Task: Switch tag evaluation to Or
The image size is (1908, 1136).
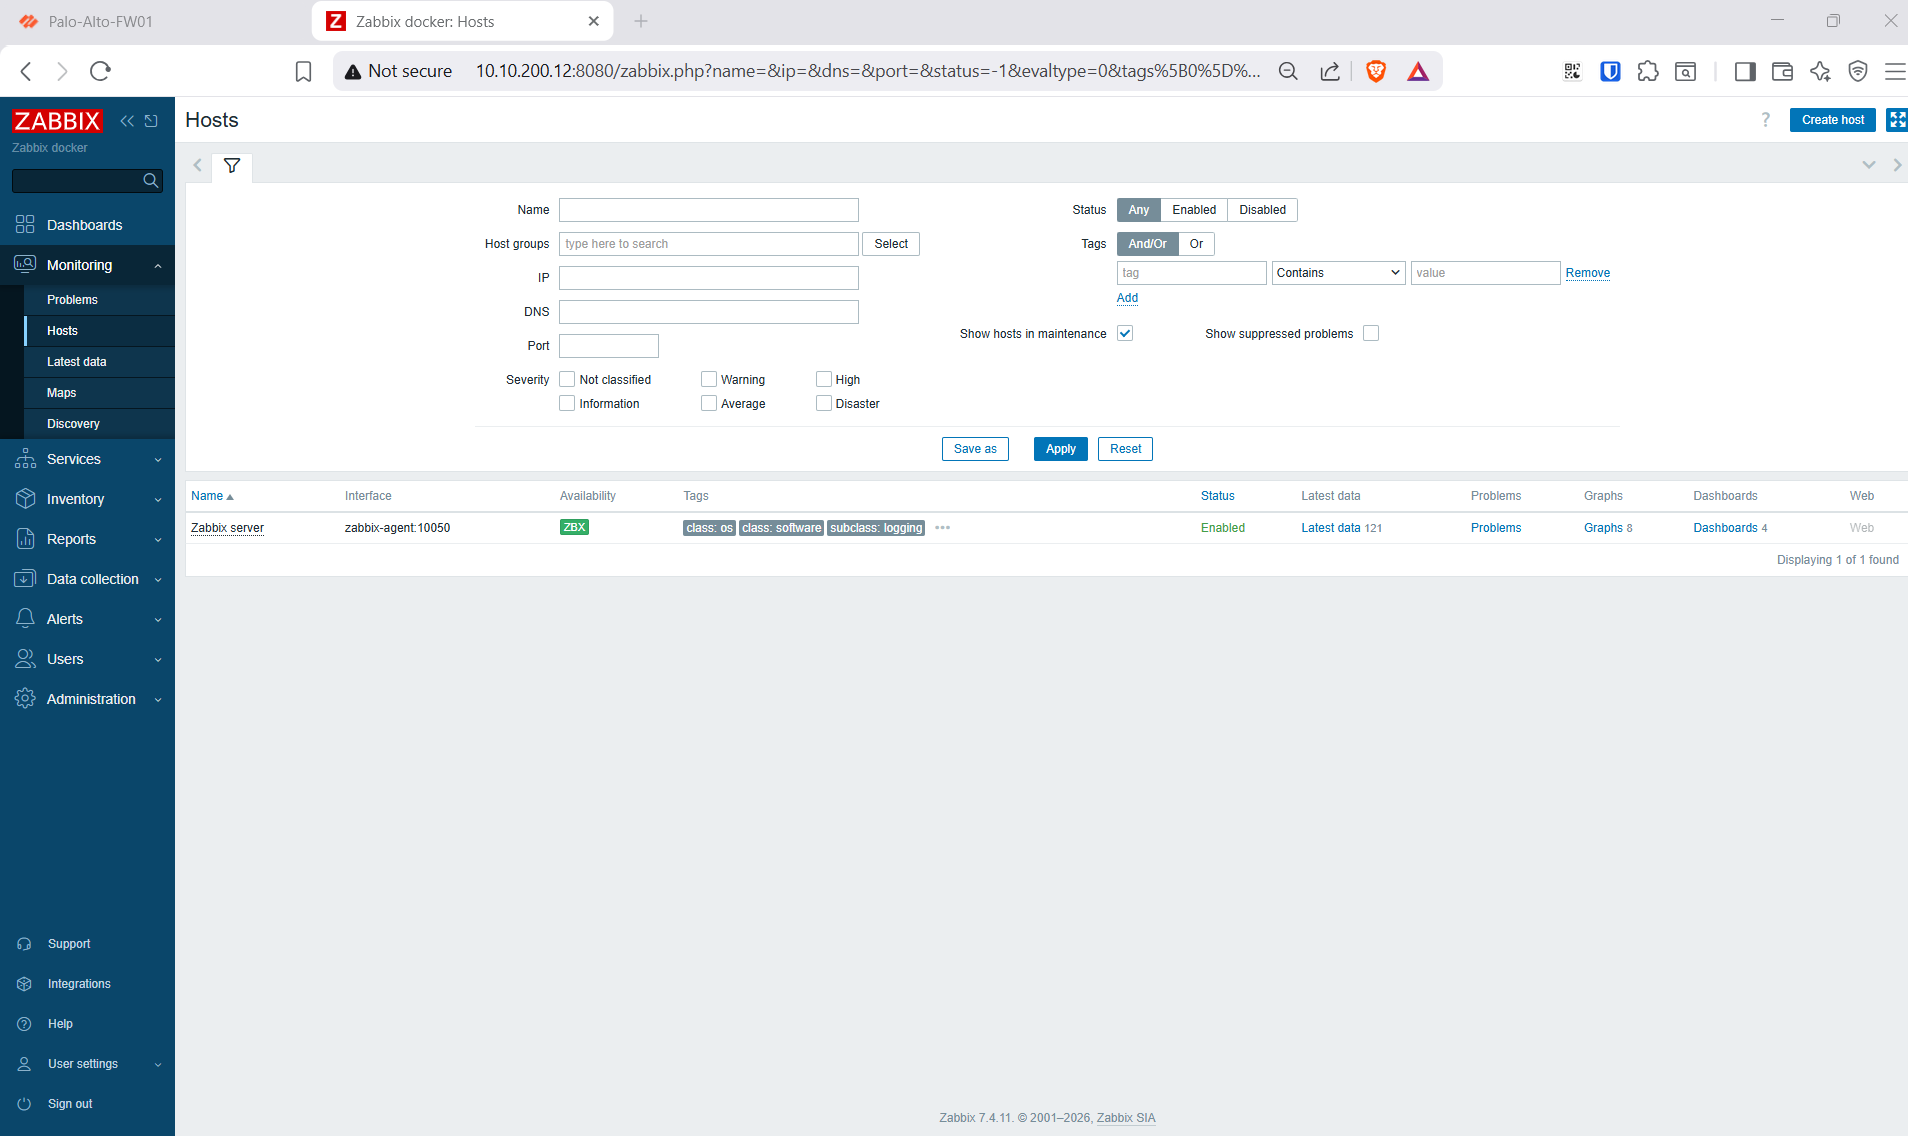Action: (1196, 244)
